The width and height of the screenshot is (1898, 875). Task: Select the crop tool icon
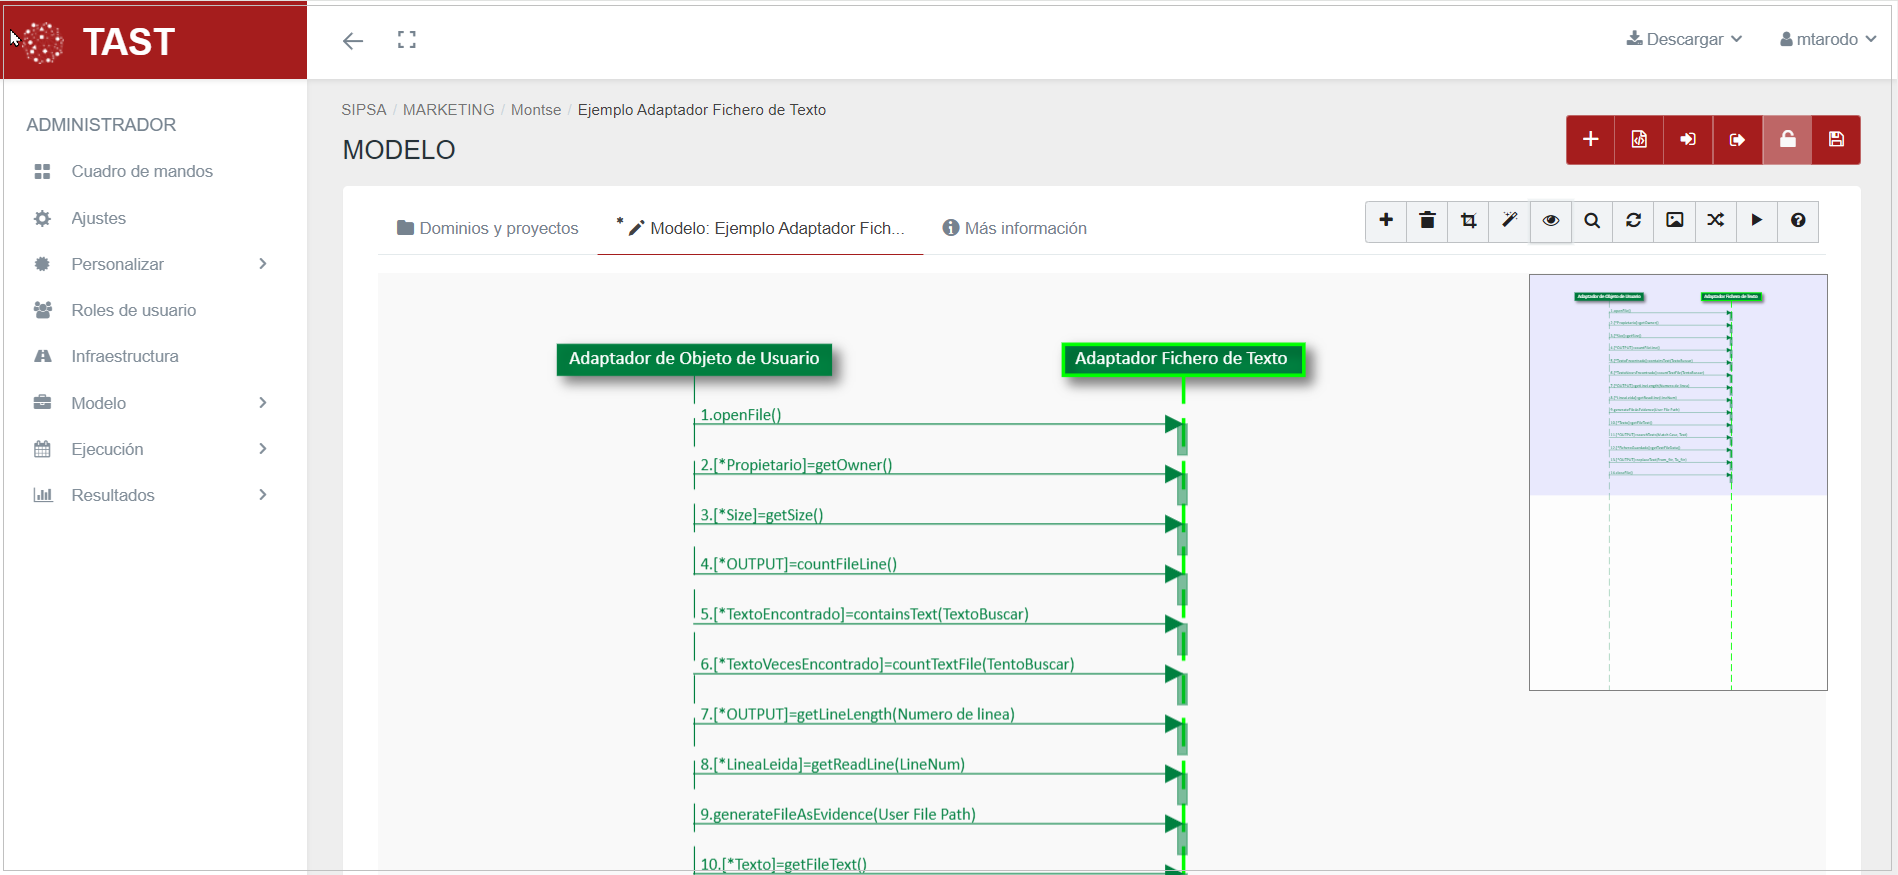pos(1468,221)
